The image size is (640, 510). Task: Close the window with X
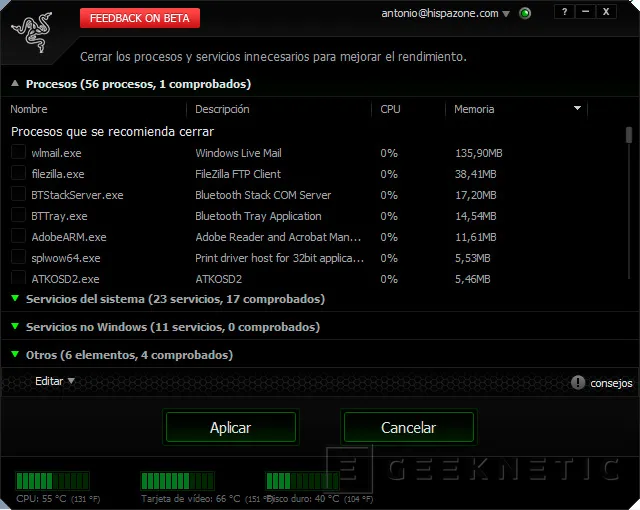[606, 12]
